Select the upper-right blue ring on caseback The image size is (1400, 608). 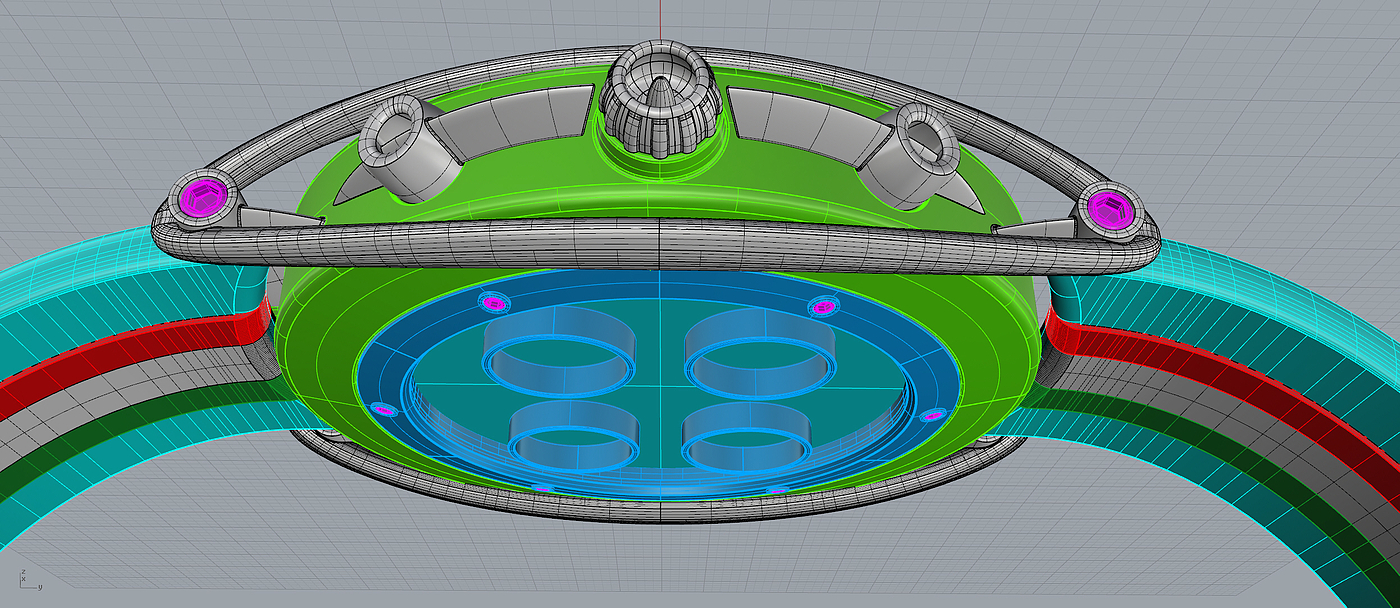(x=762, y=353)
